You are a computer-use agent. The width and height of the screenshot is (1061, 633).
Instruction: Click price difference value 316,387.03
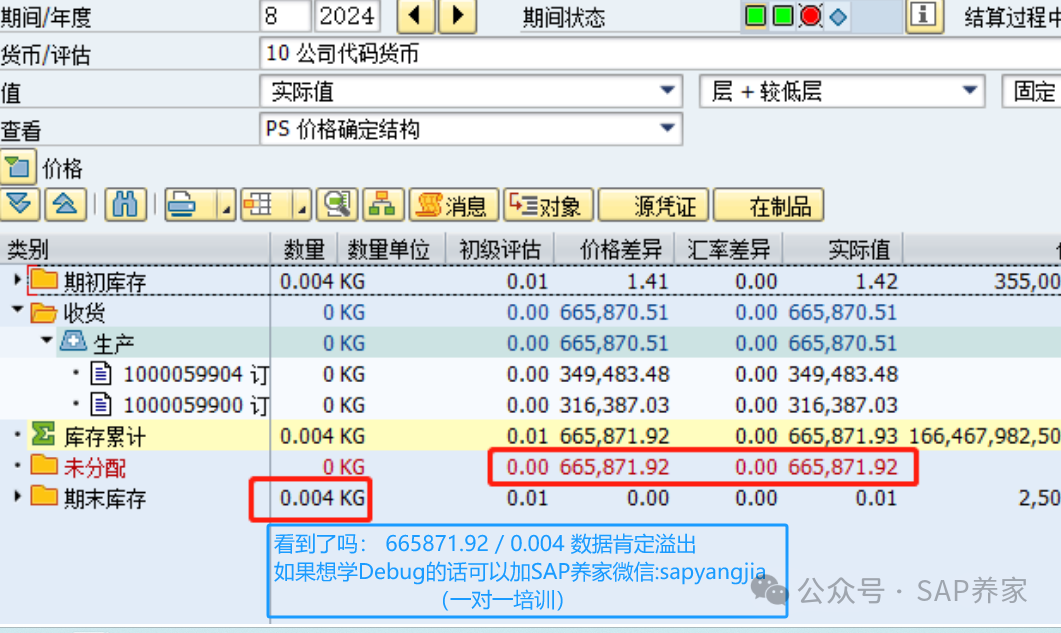point(614,405)
